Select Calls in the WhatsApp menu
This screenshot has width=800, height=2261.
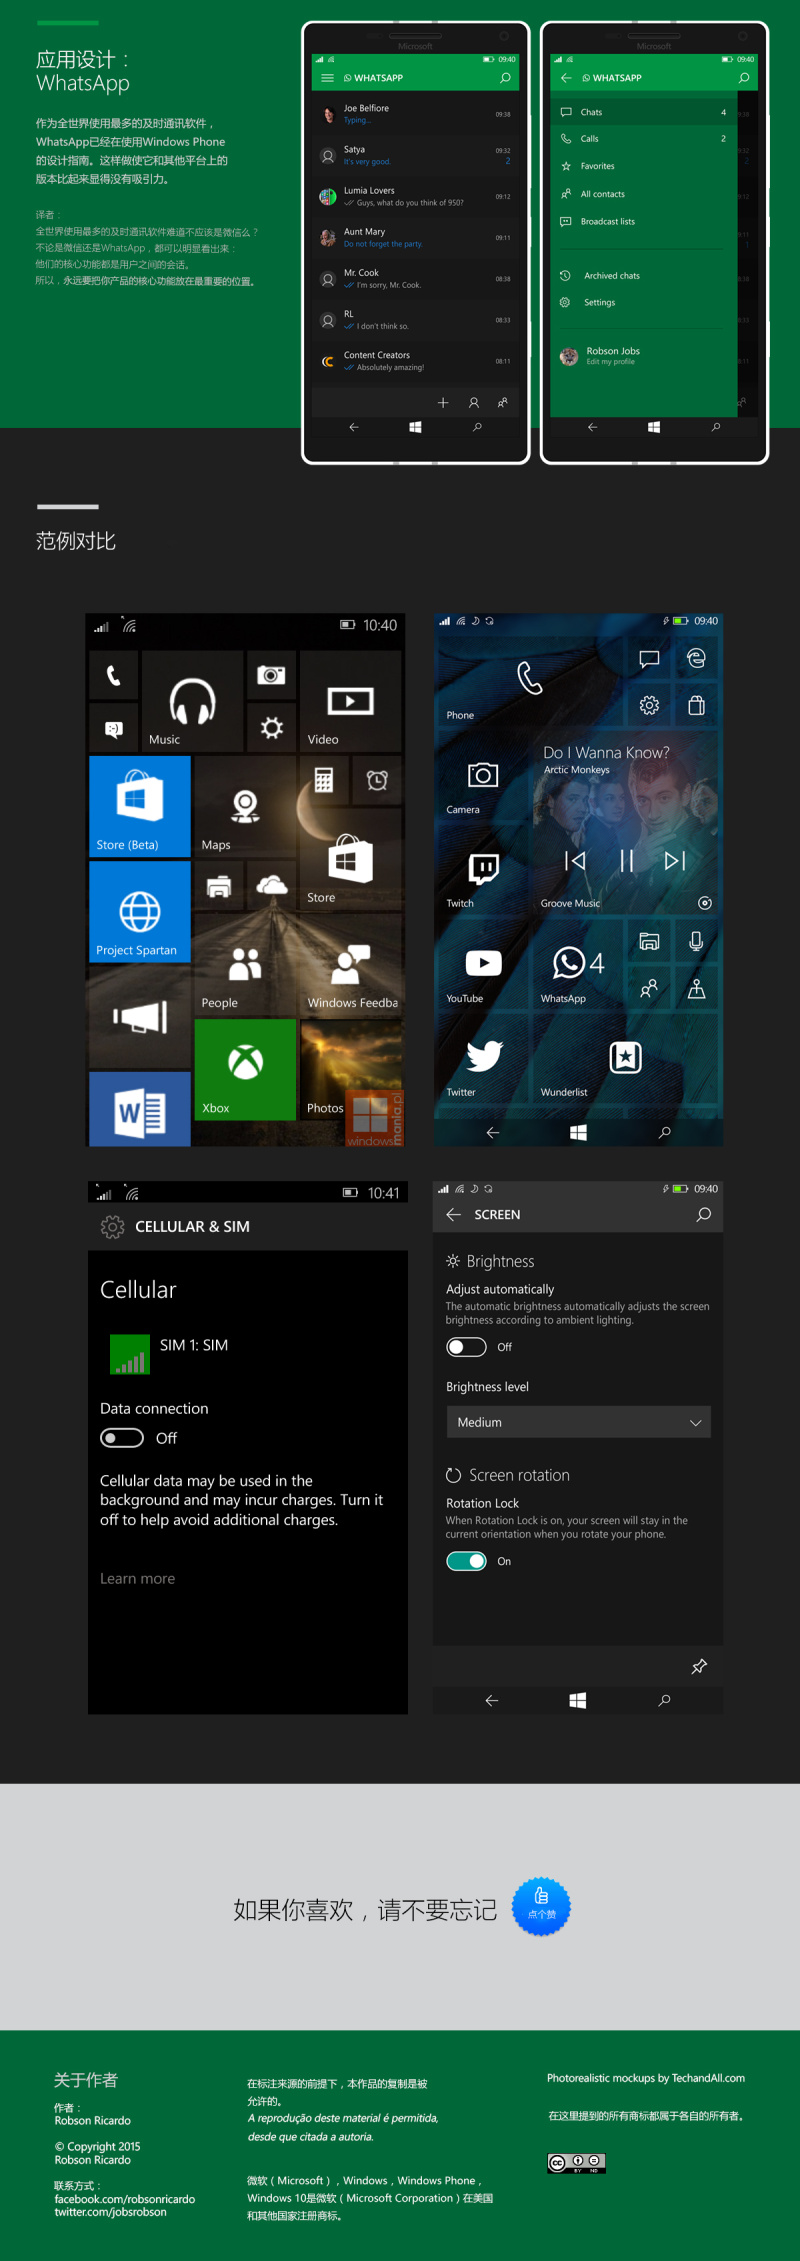point(643,139)
